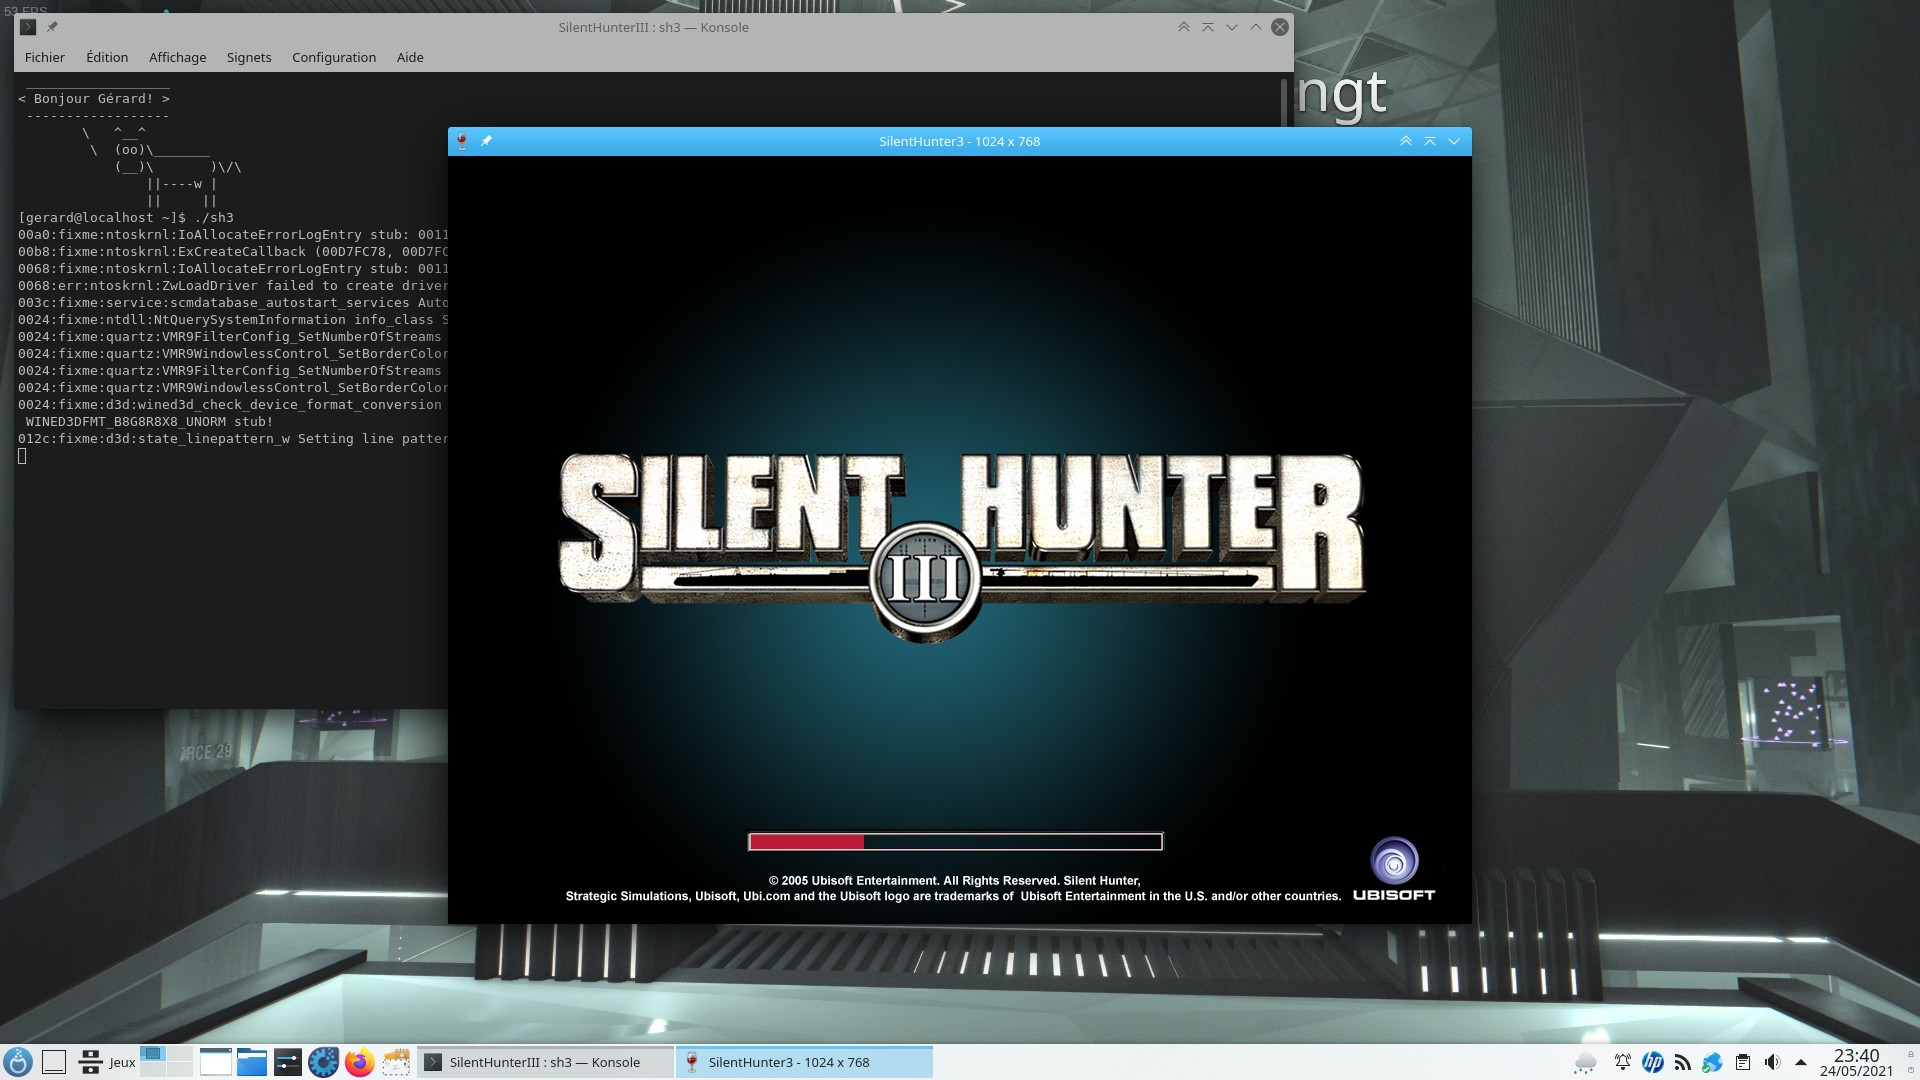1920x1080 pixels.
Task: Click the small power icon in panel
Action: pyautogui.click(x=1911, y=1070)
